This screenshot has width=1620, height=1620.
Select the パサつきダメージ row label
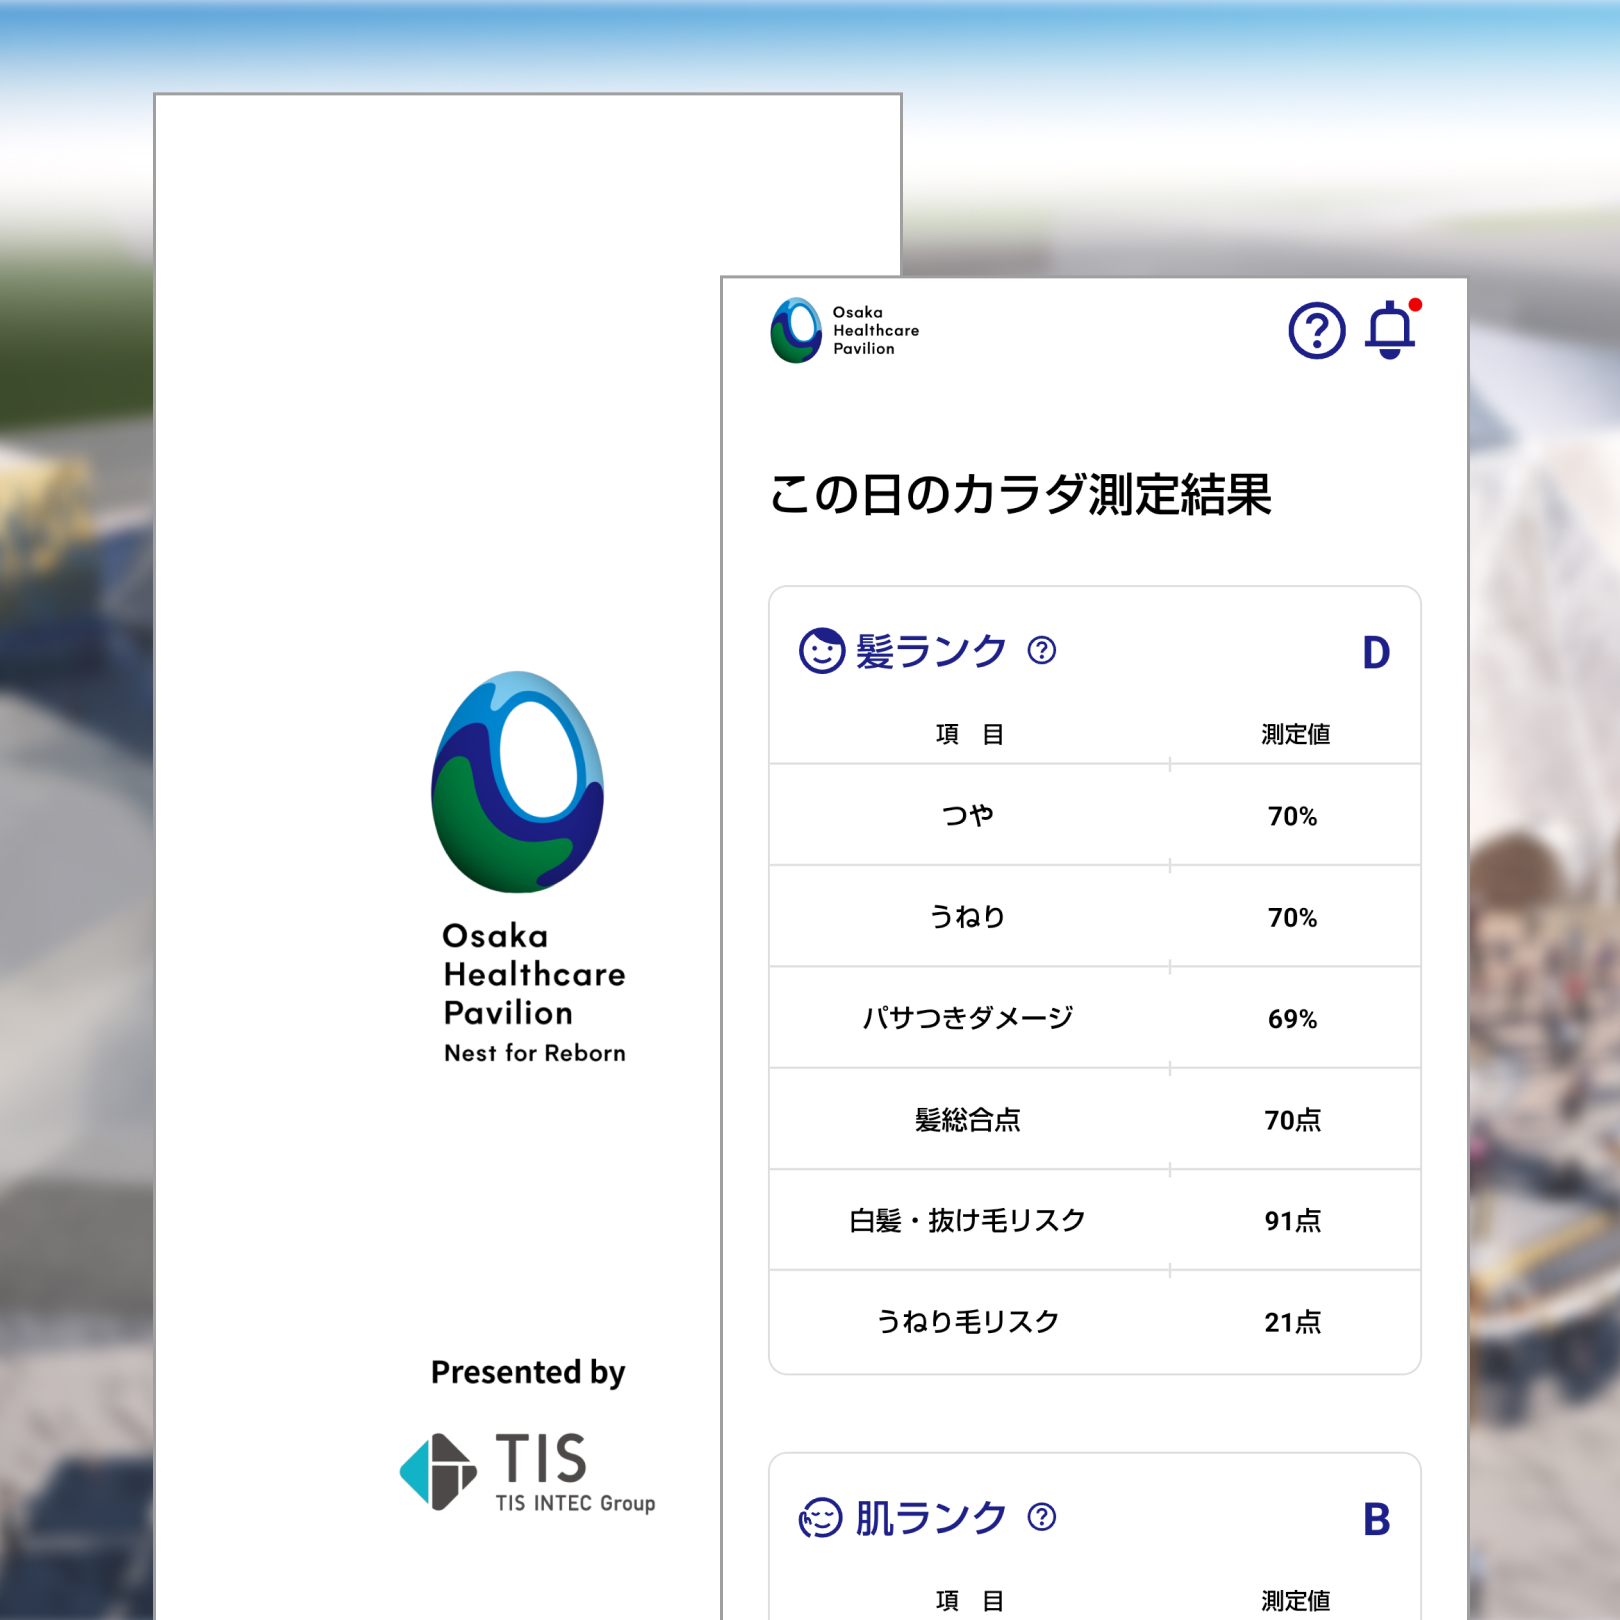(x=968, y=1018)
